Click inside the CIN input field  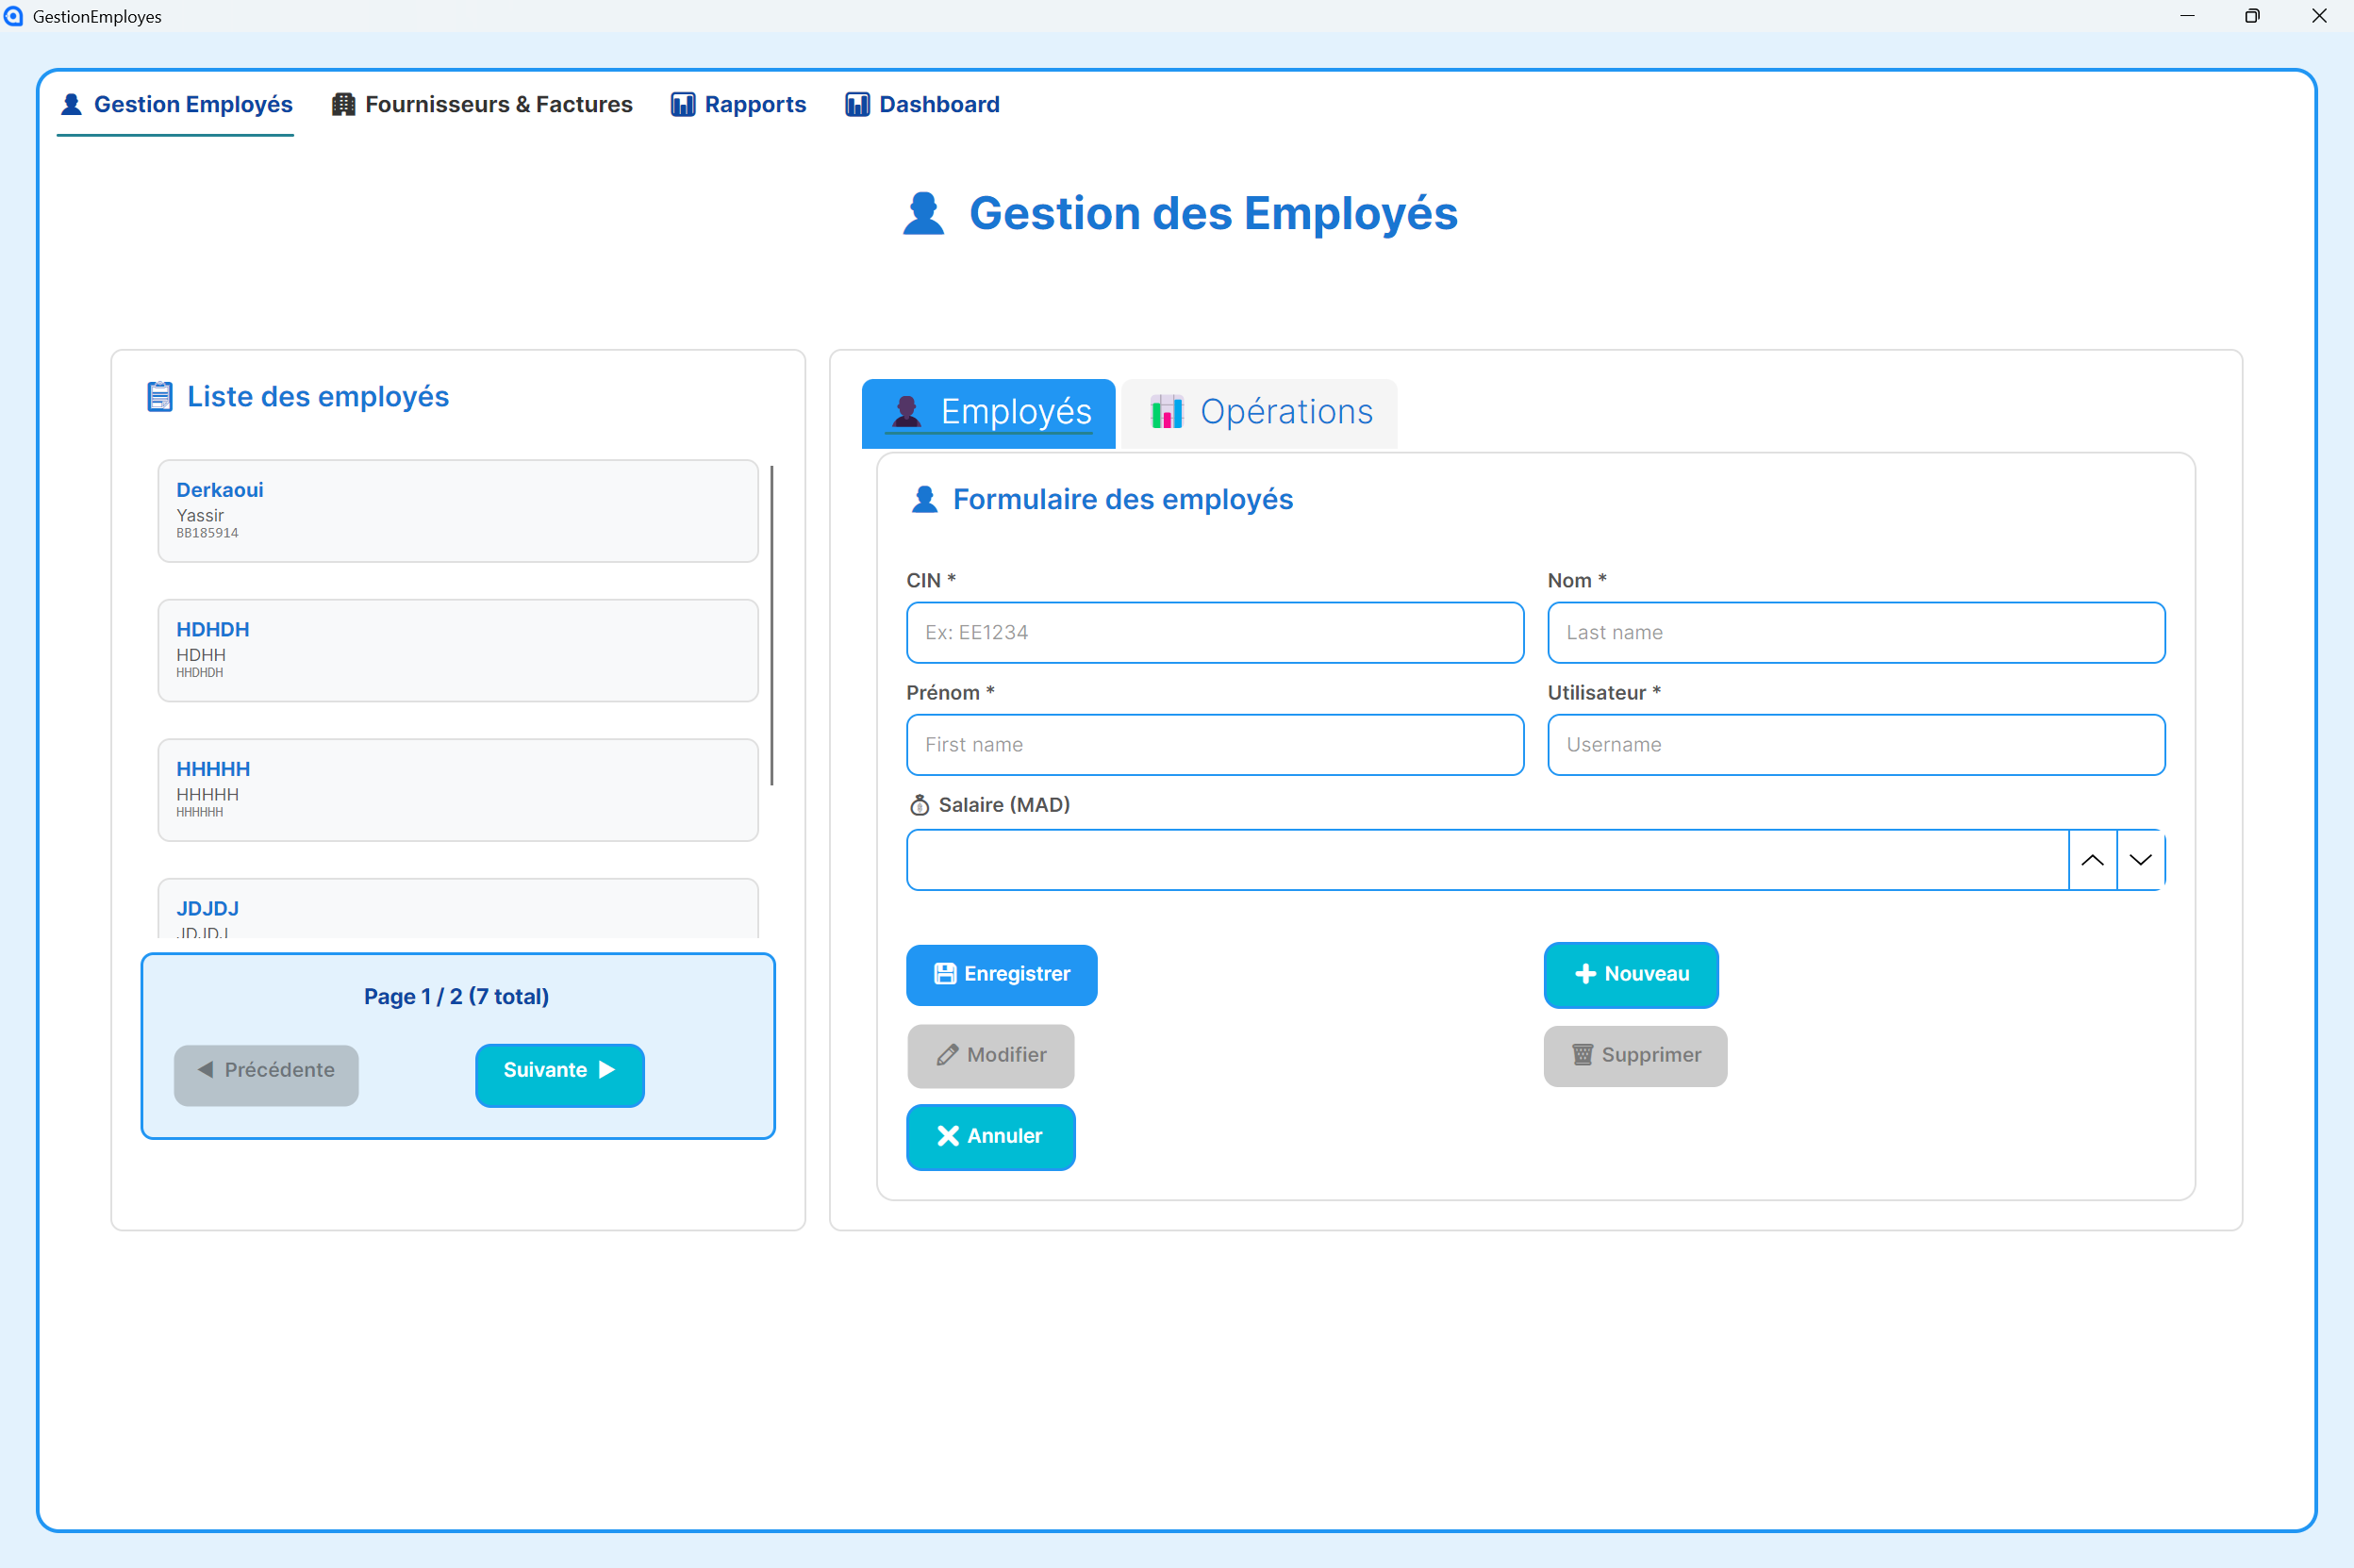click(x=1213, y=632)
